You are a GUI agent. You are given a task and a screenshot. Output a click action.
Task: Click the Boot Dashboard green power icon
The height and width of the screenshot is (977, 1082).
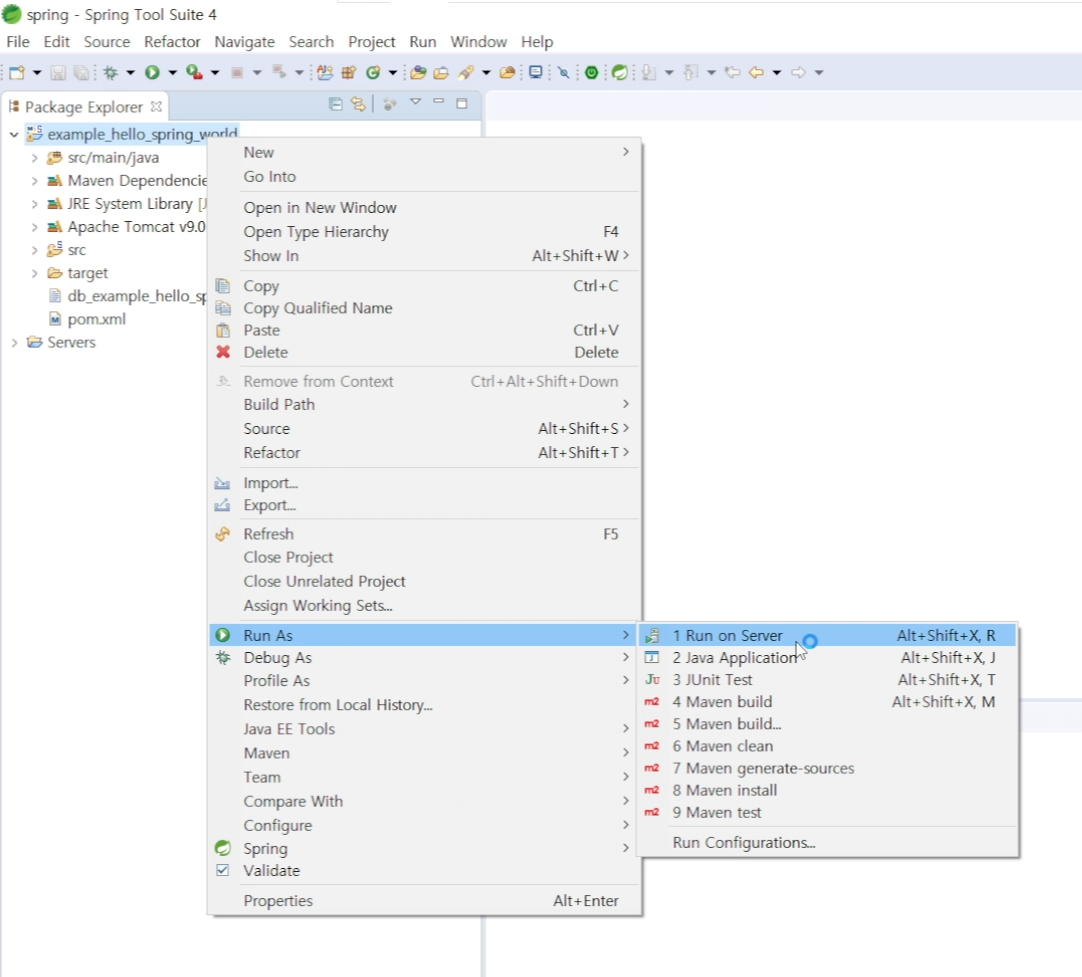(x=591, y=72)
